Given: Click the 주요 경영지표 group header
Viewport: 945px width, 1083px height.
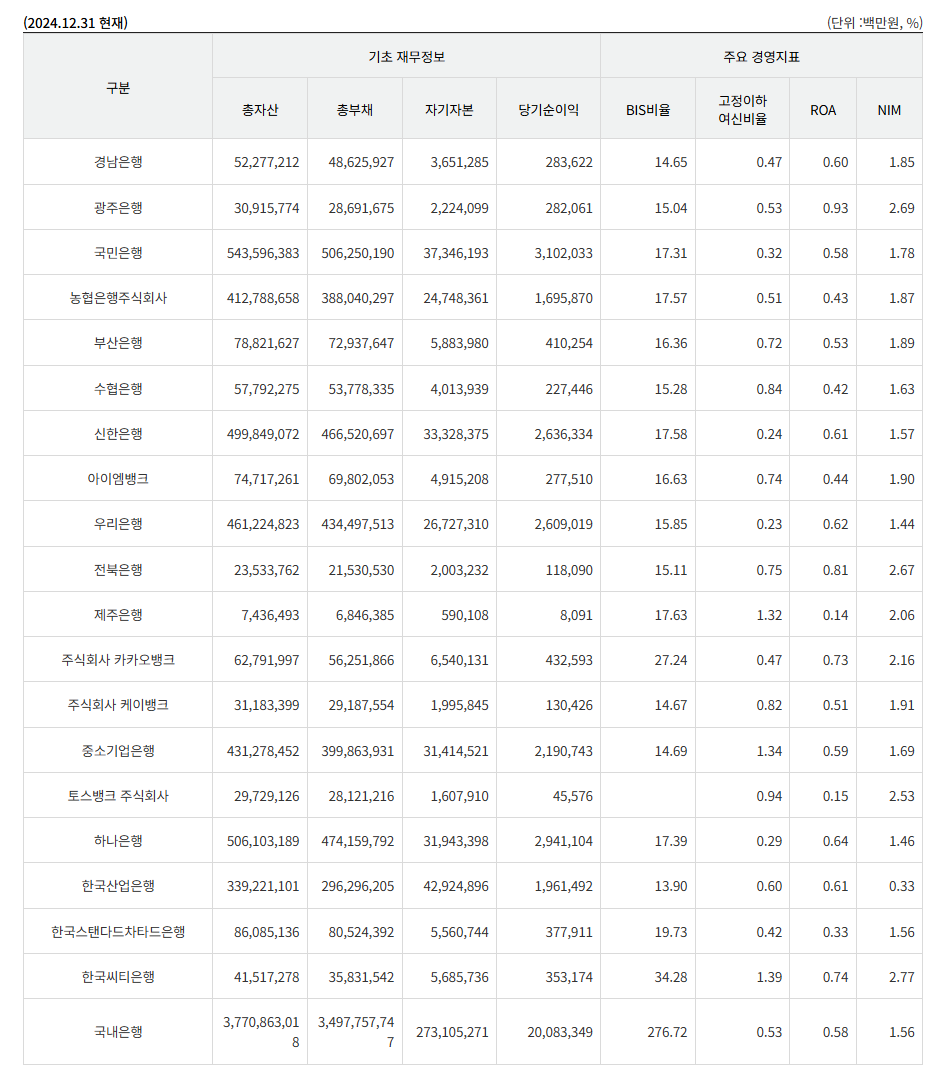Looking at the screenshot, I should (761, 57).
